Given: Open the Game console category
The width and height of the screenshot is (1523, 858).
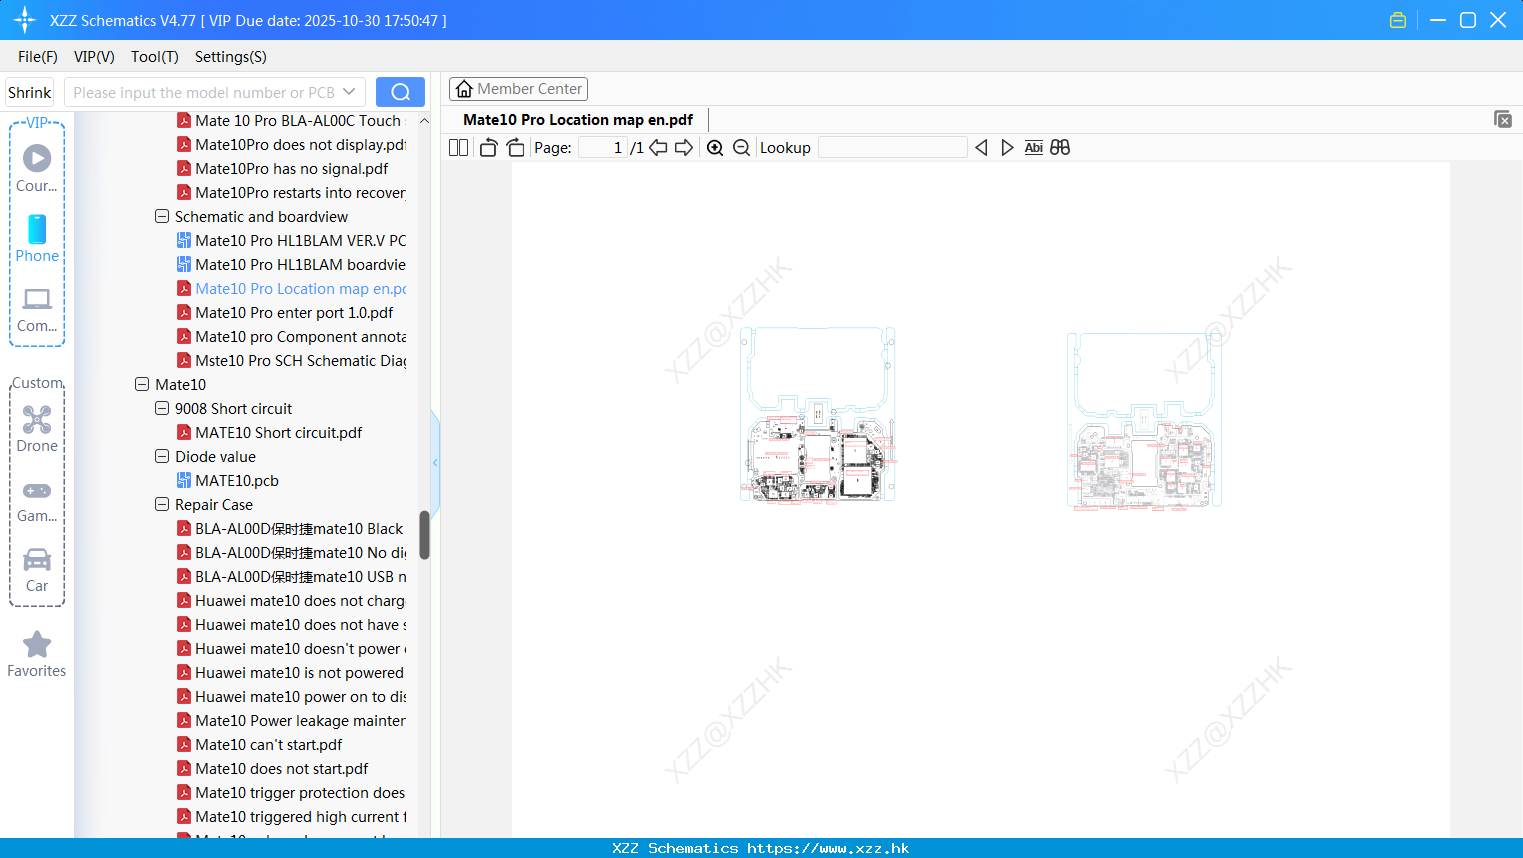Looking at the screenshot, I should 37,500.
